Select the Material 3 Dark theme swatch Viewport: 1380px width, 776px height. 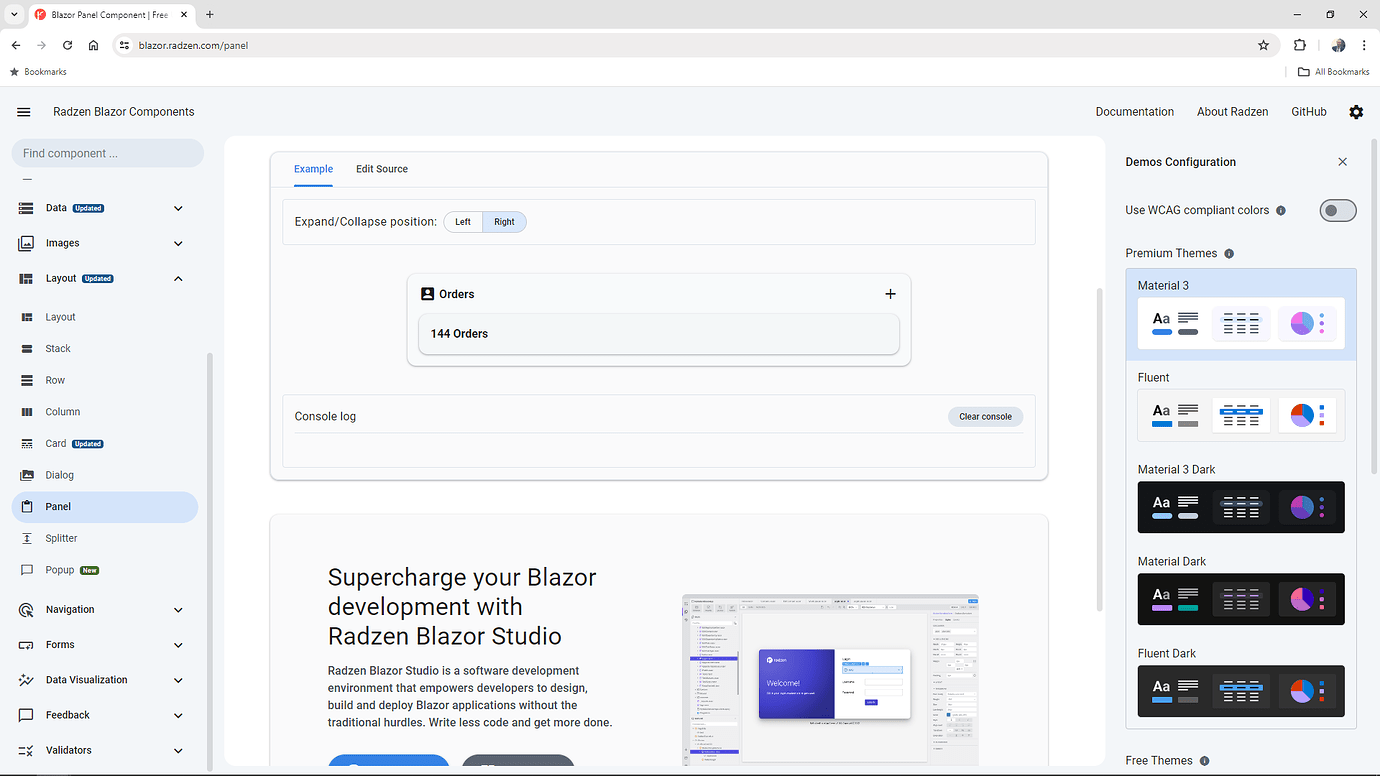pos(1240,507)
